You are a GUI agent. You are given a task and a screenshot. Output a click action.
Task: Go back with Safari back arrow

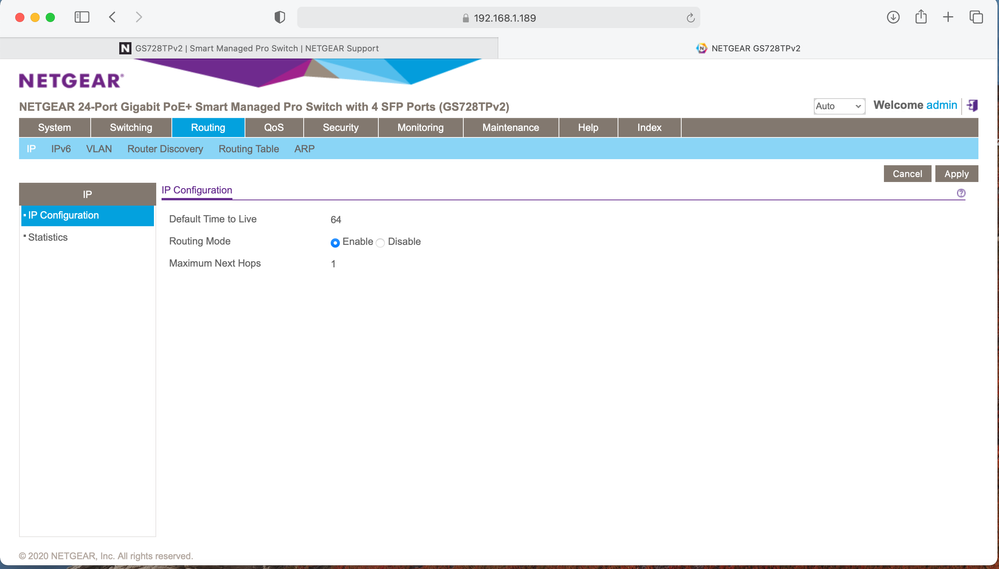tap(112, 17)
